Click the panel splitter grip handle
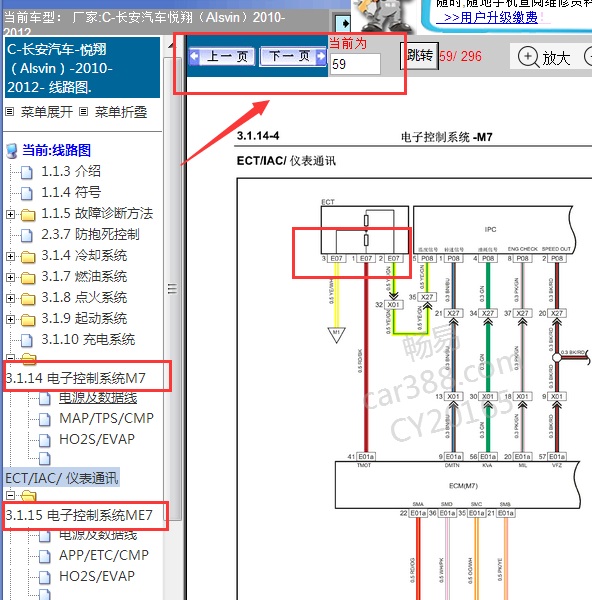 (x=172, y=289)
